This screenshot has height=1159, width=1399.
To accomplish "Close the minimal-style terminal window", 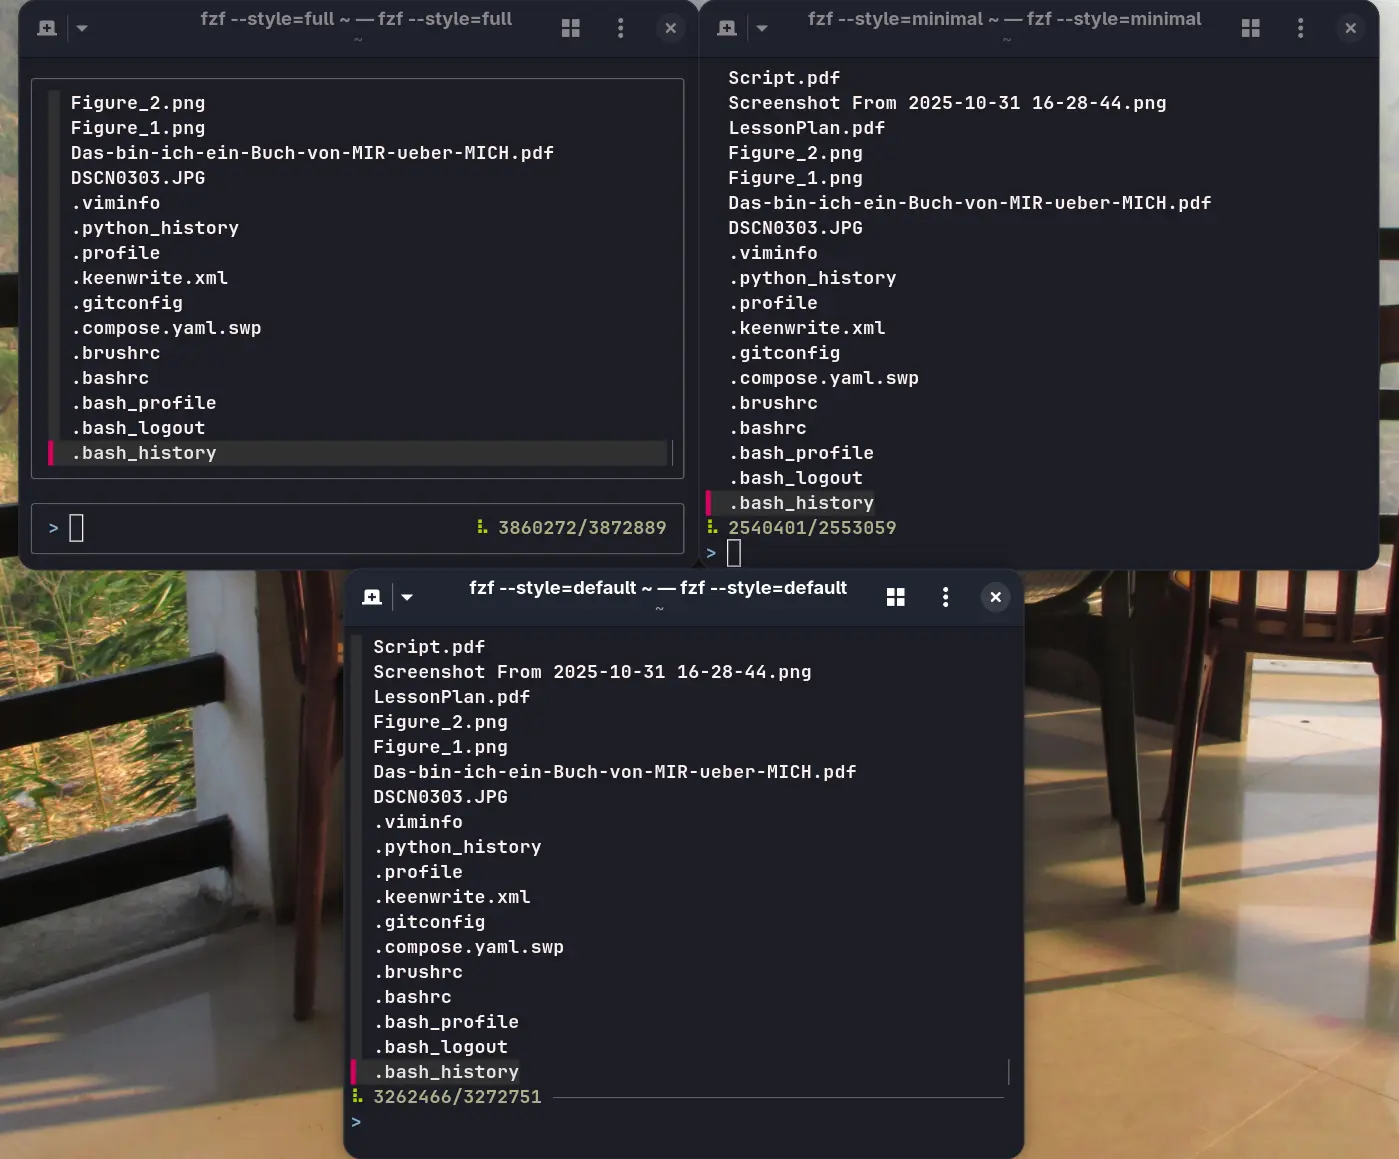I will [x=1350, y=27].
